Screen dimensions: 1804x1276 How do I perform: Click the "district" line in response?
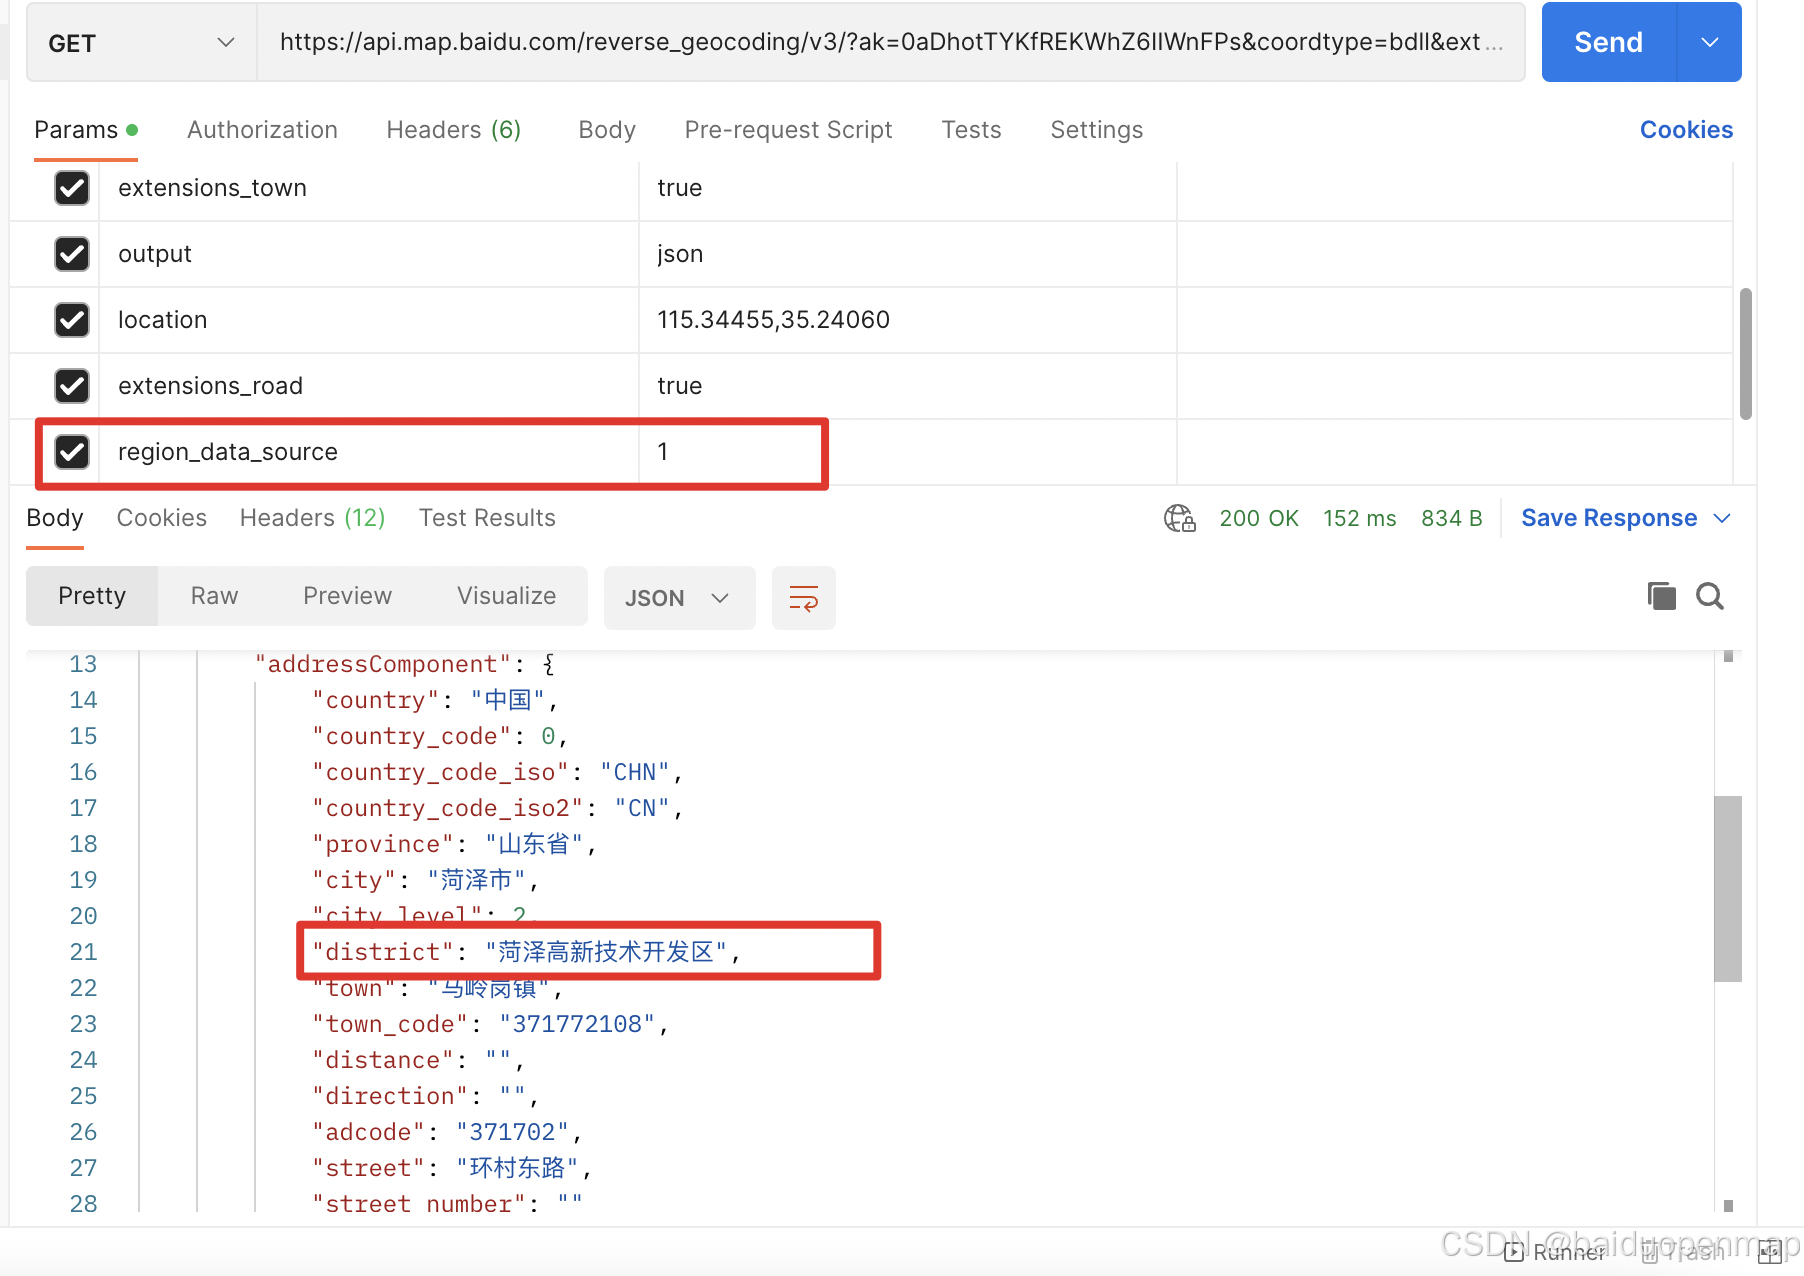(526, 952)
